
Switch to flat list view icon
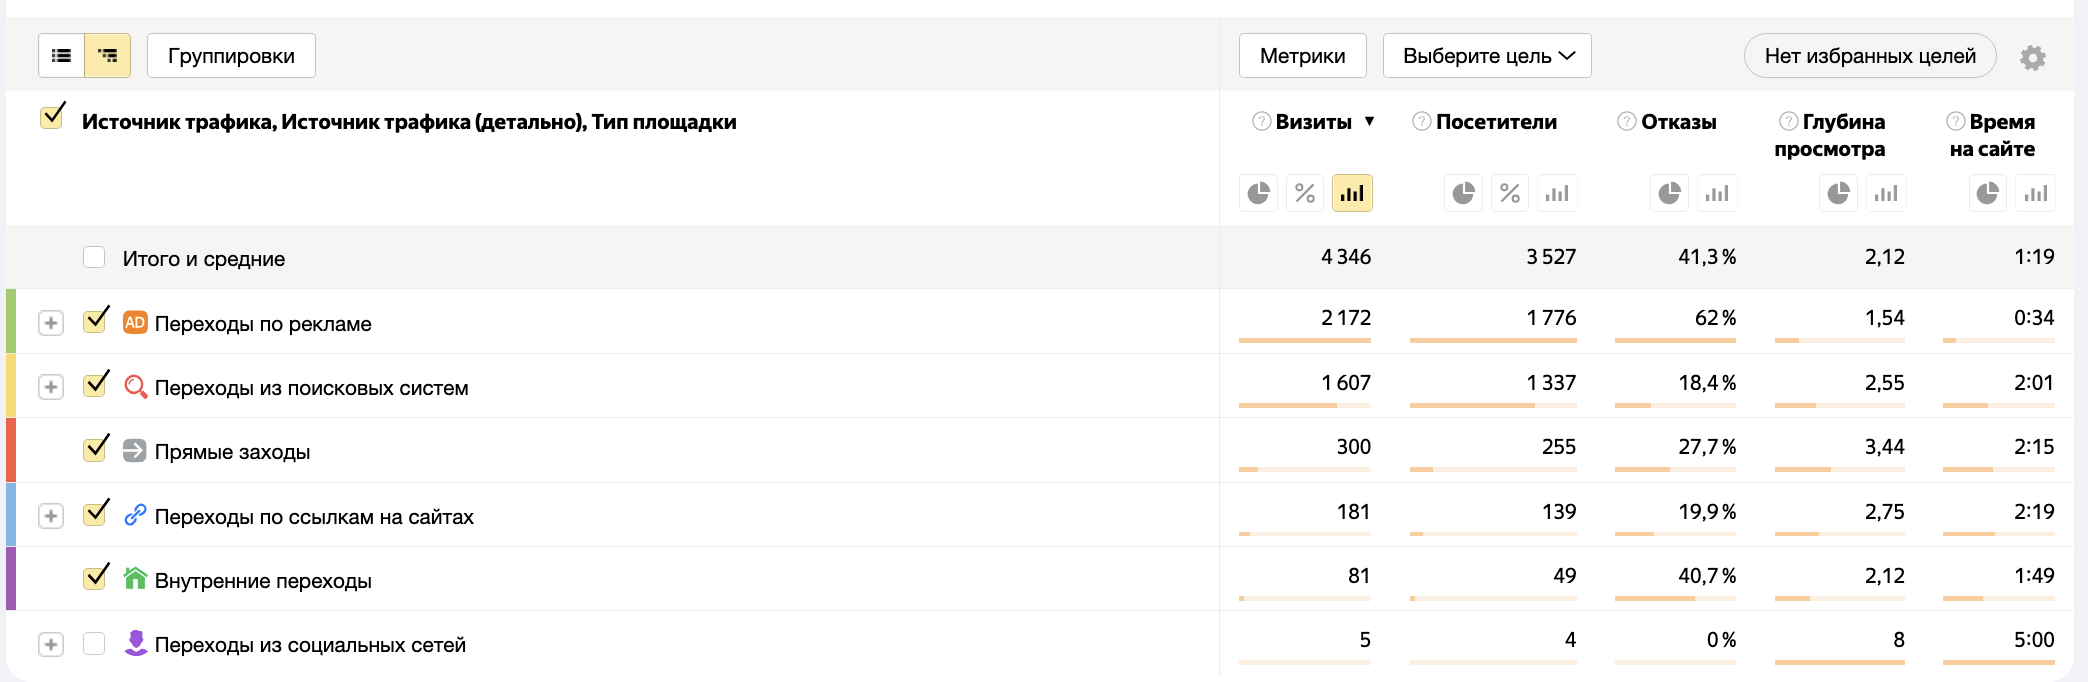tap(61, 56)
